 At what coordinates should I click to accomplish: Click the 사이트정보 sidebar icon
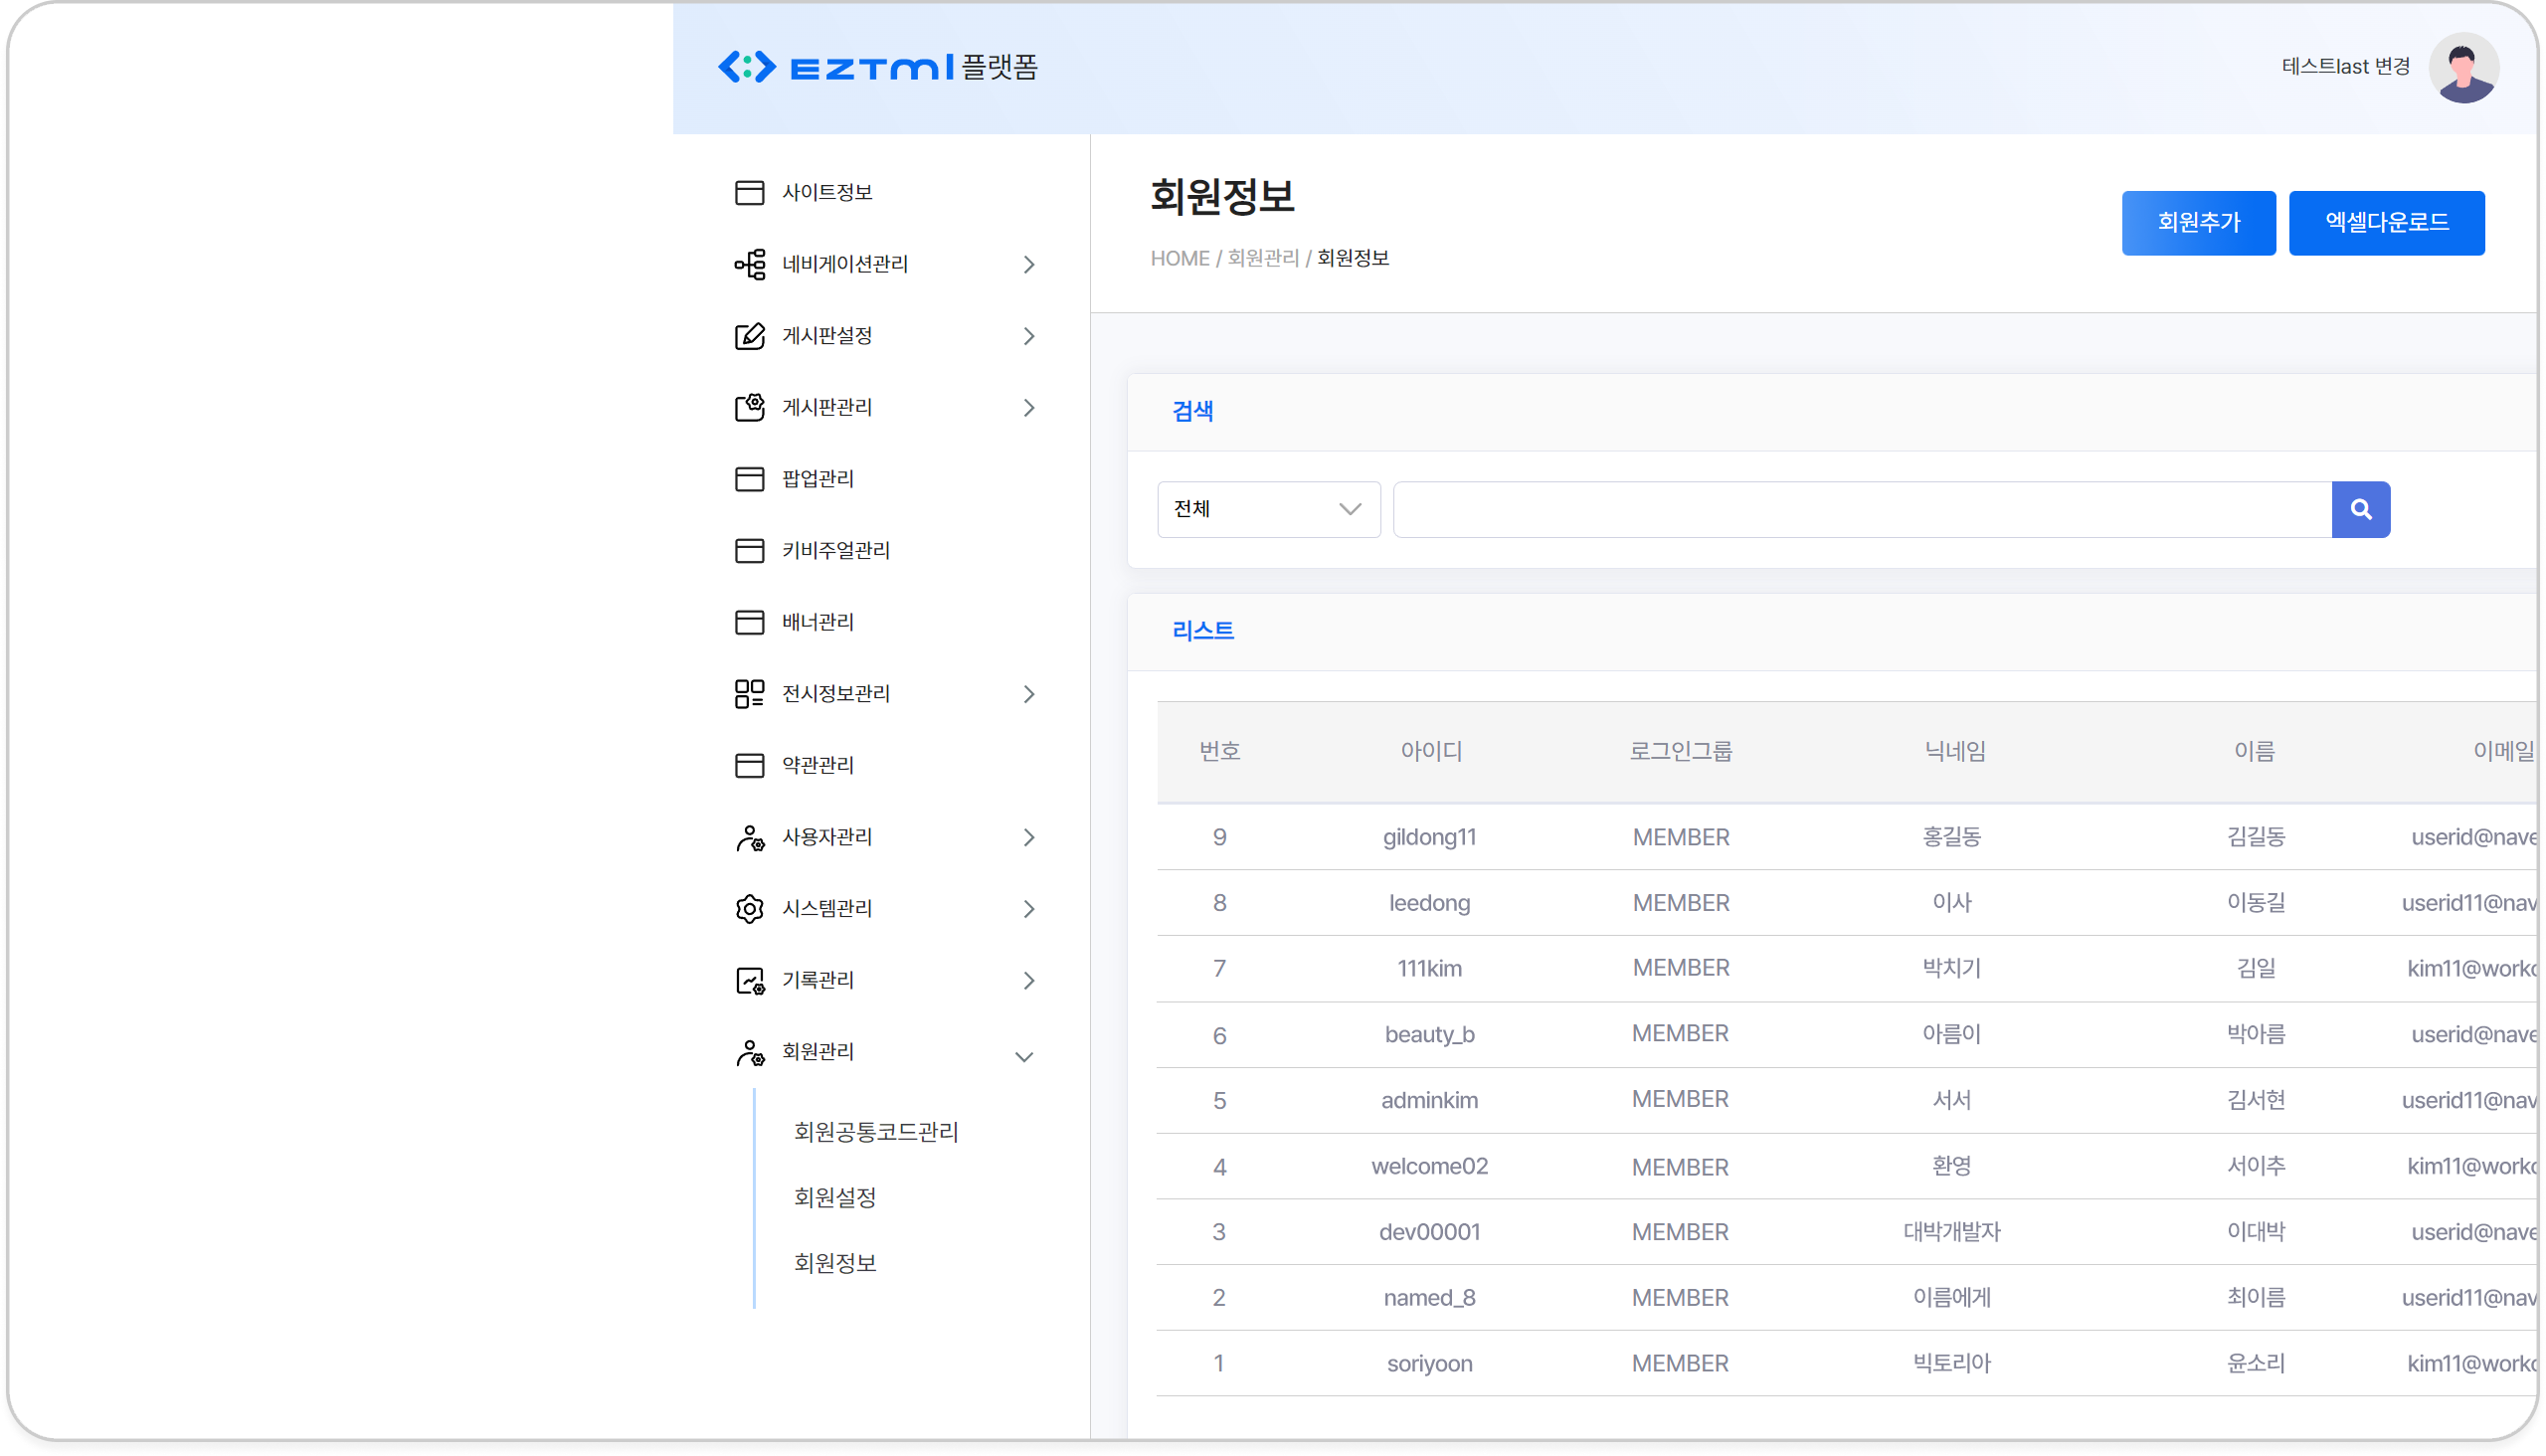pyautogui.click(x=749, y=192)
